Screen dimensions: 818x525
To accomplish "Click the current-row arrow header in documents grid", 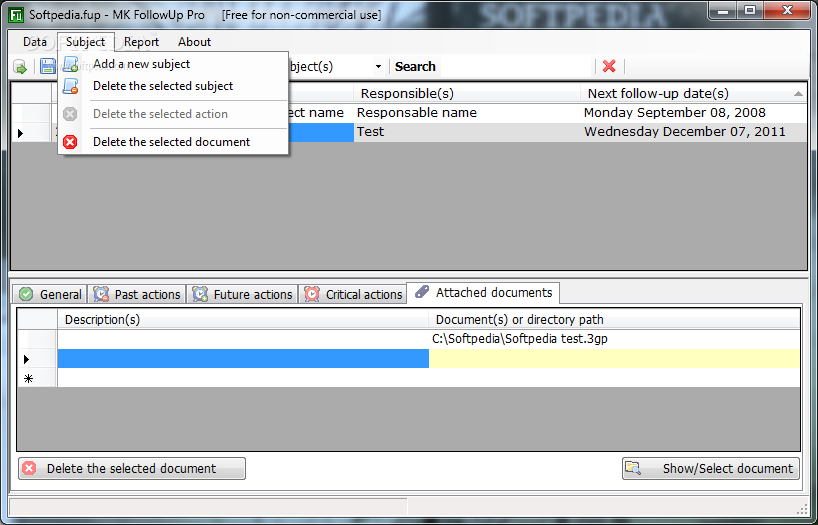I will tap(37, 359).
